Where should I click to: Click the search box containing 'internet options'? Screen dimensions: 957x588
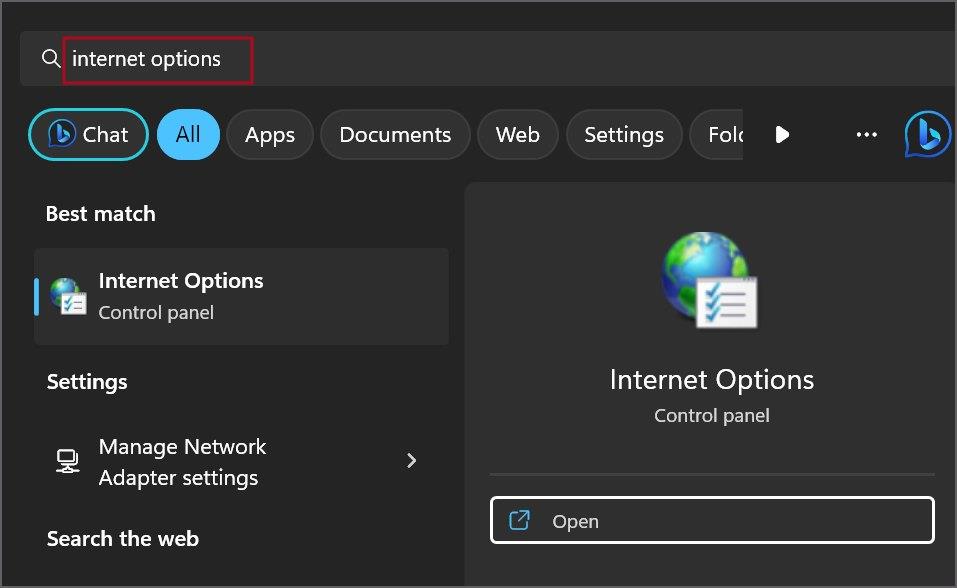(488, 59)
